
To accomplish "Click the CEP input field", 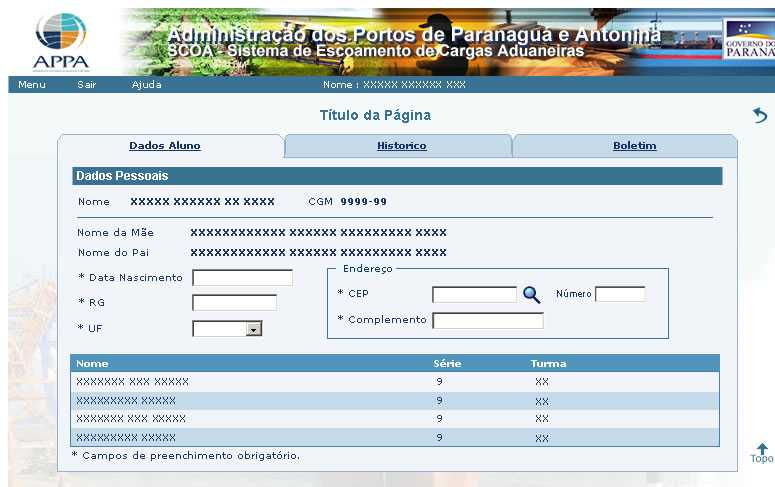I will pos(474,294).
